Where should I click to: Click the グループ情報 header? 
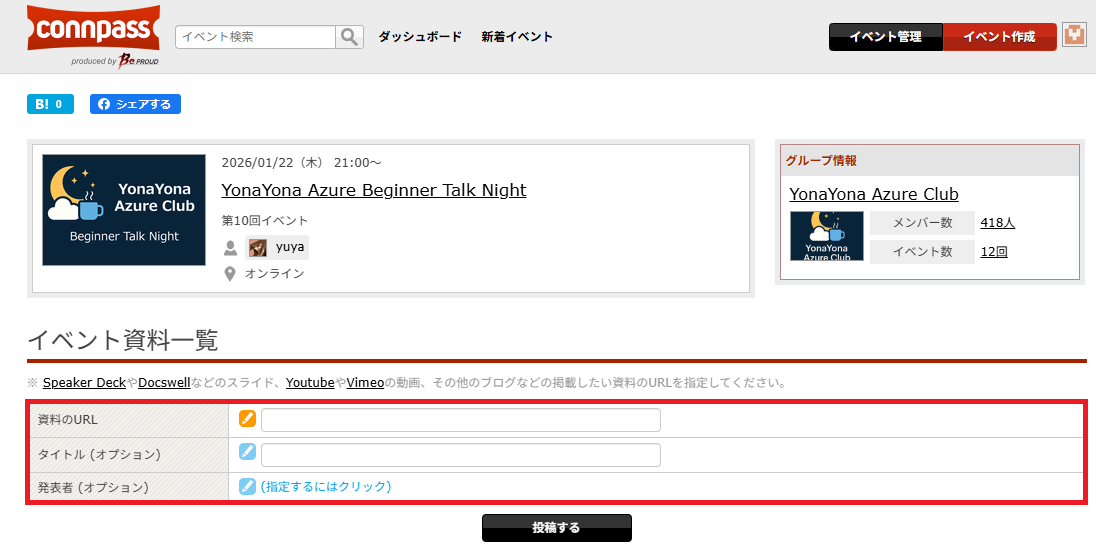821,161
